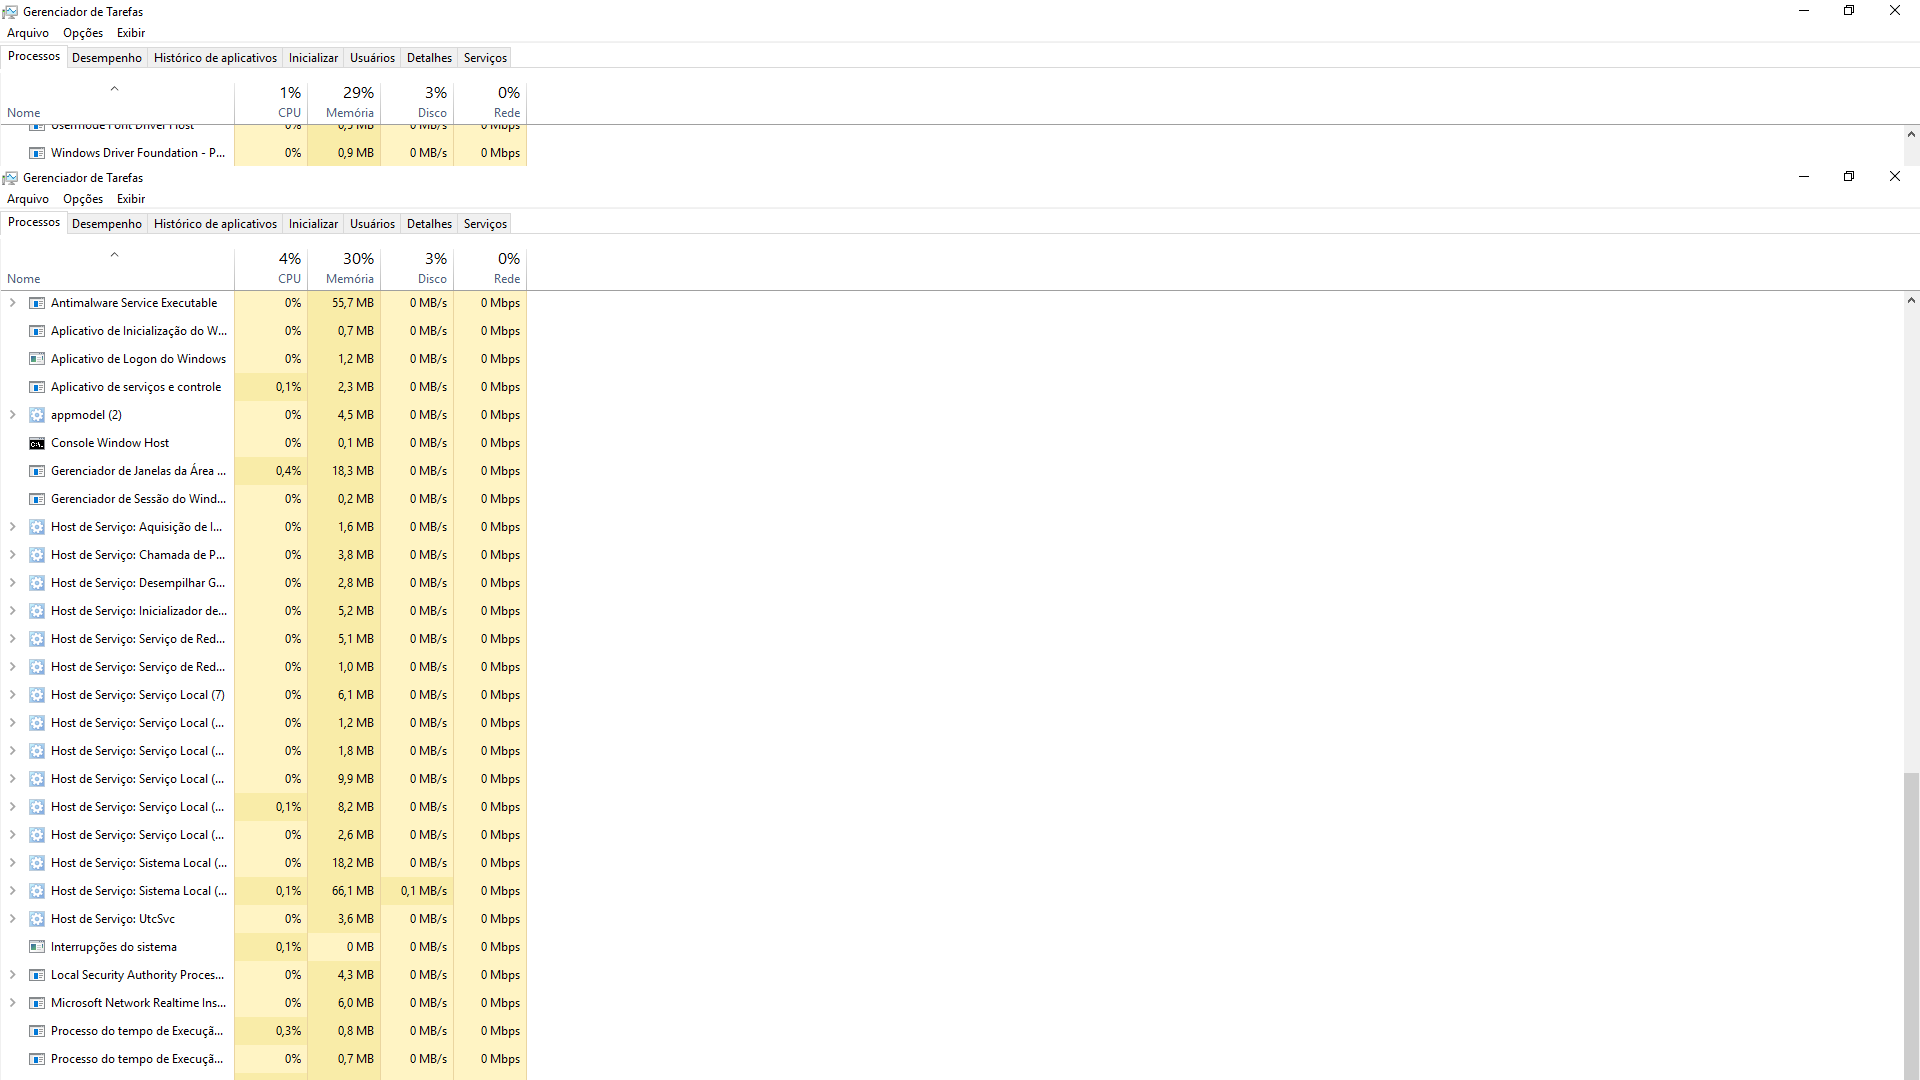Switch to Desempenho tab in back window

tap(107, 58)
